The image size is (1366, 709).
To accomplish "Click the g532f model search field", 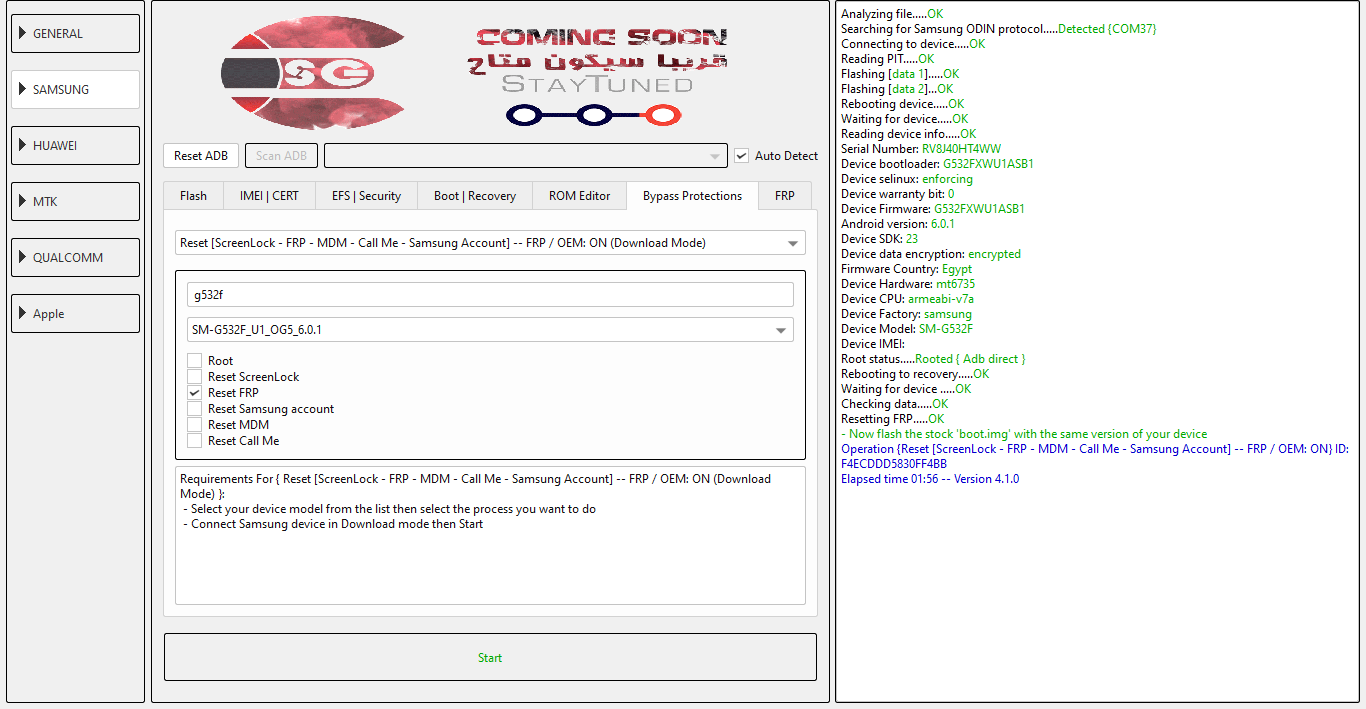I will tap(490, 295).
